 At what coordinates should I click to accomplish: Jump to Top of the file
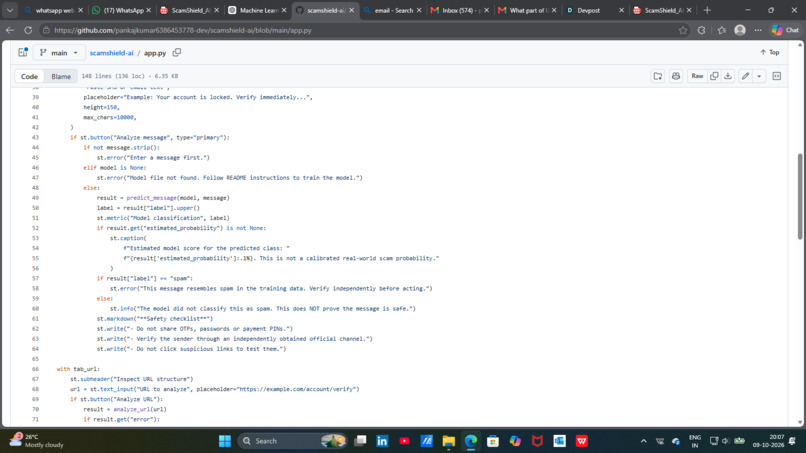(770, 52)
